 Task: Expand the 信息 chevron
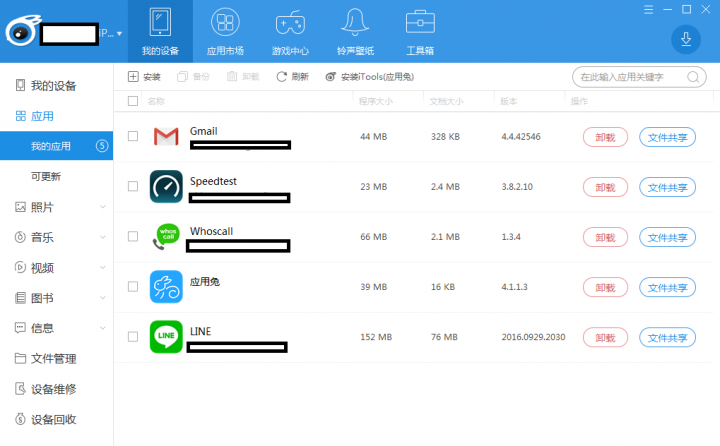coord(103,328)
